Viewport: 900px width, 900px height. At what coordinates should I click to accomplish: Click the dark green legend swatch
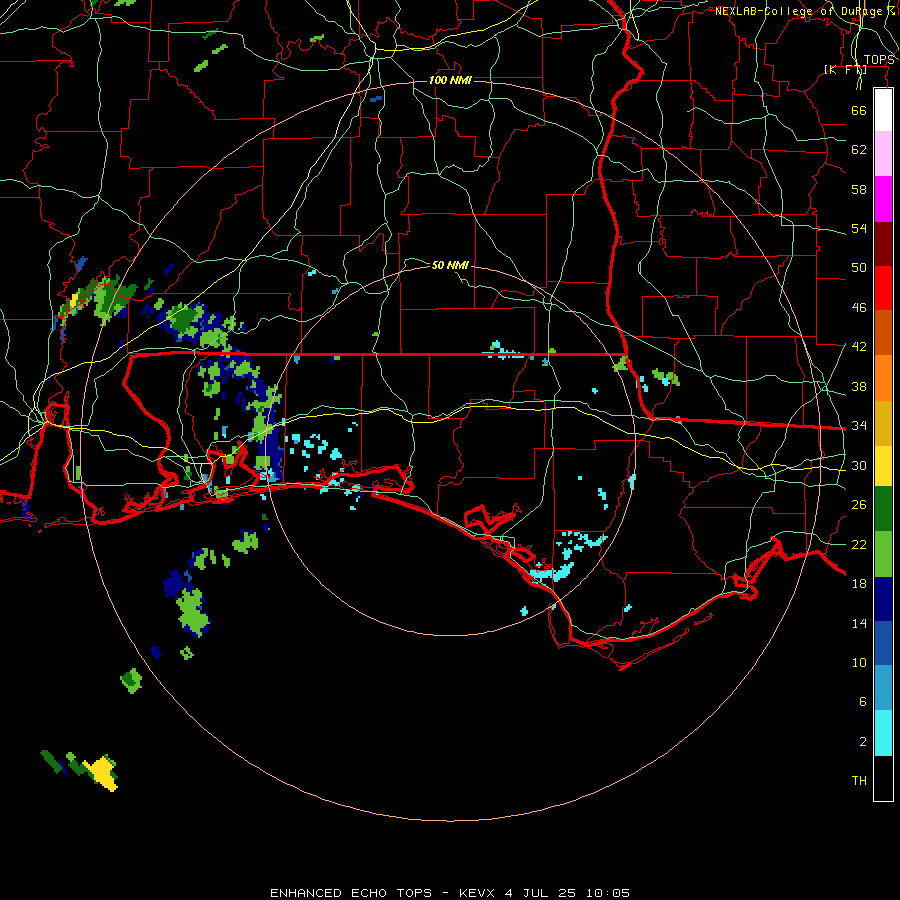(x=883, y=509)
